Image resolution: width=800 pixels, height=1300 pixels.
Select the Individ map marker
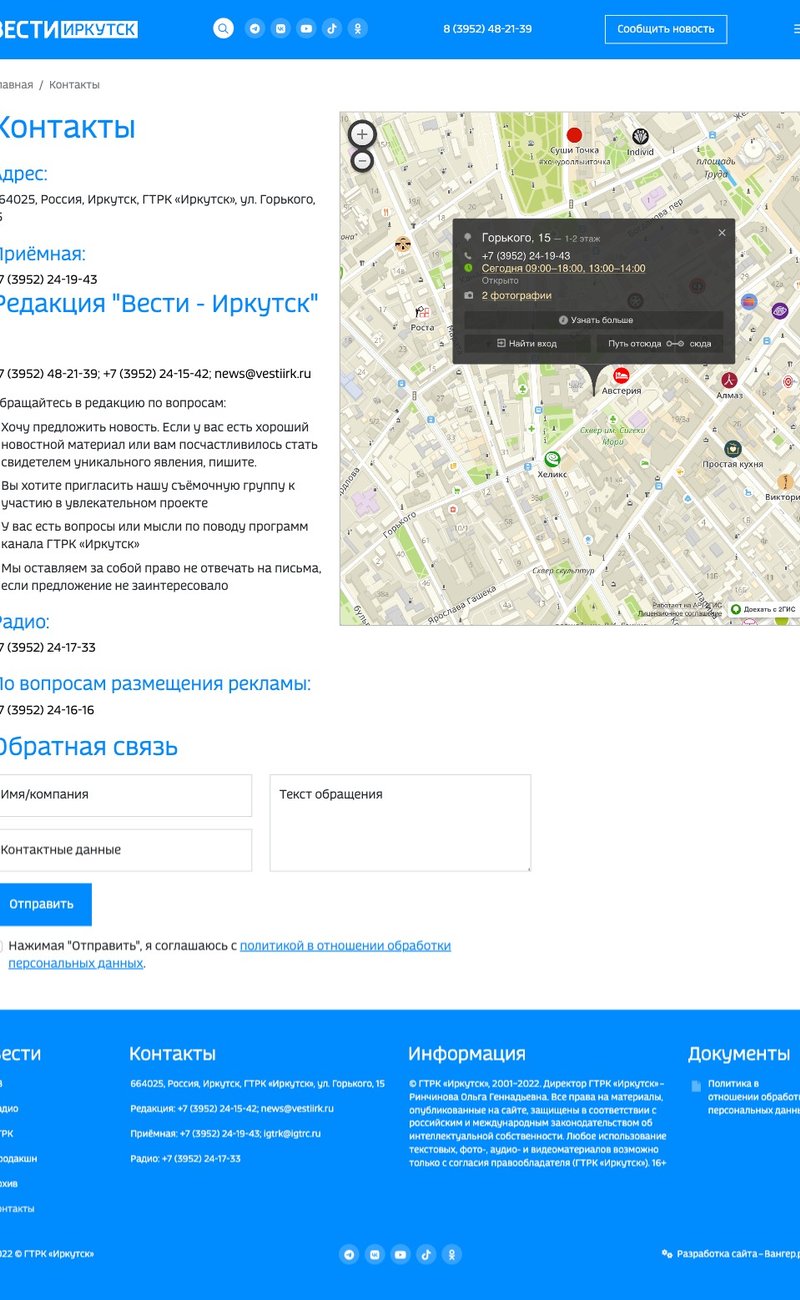[640, 137]
